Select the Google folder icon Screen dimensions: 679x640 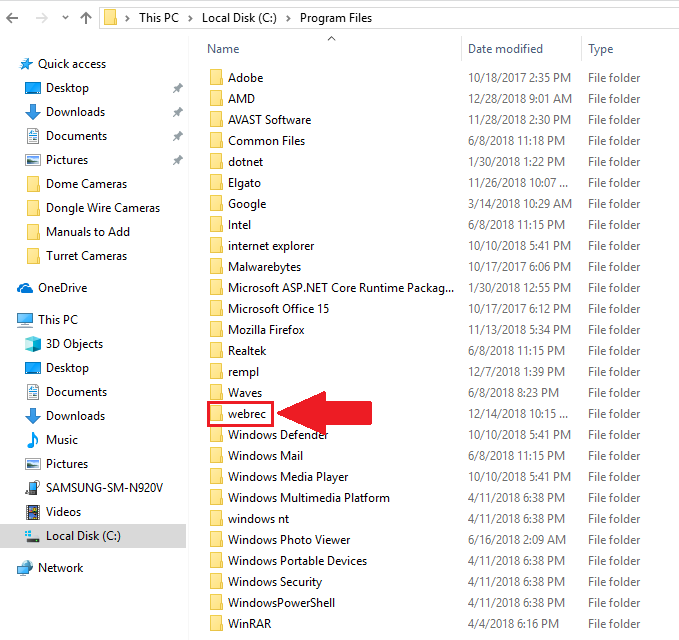pos(216,204)
